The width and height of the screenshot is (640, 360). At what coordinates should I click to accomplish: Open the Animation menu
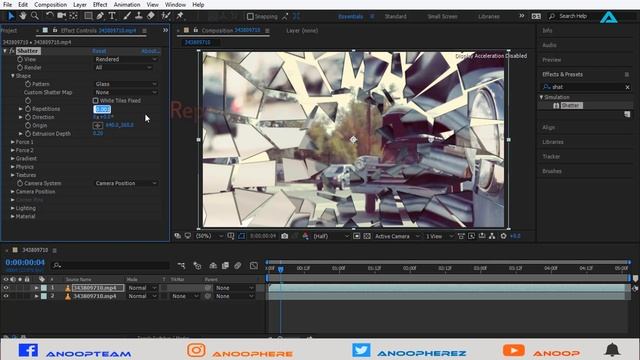coord(127,4)
